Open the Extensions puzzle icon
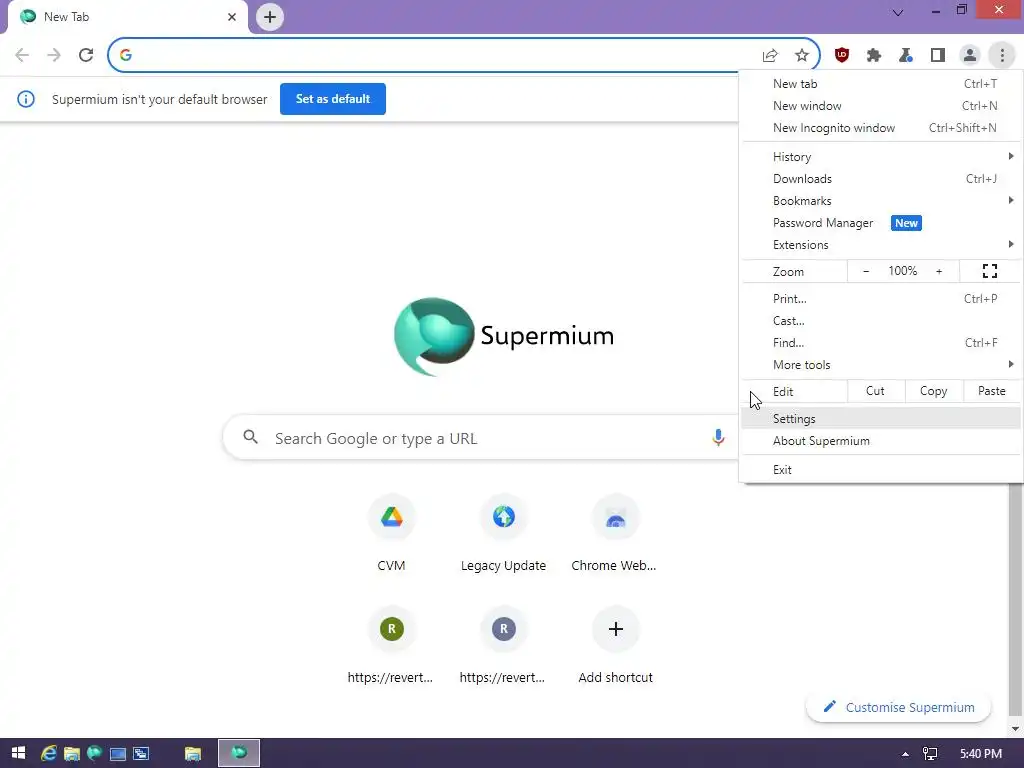Viewport: 1024px width, 768px height. tap(874, 56)
